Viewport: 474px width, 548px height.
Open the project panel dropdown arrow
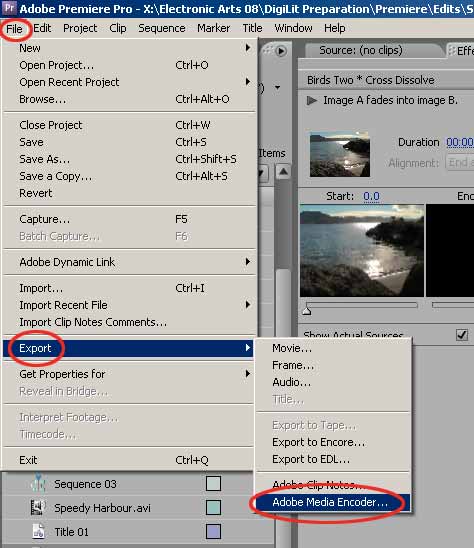click(278, 87)
